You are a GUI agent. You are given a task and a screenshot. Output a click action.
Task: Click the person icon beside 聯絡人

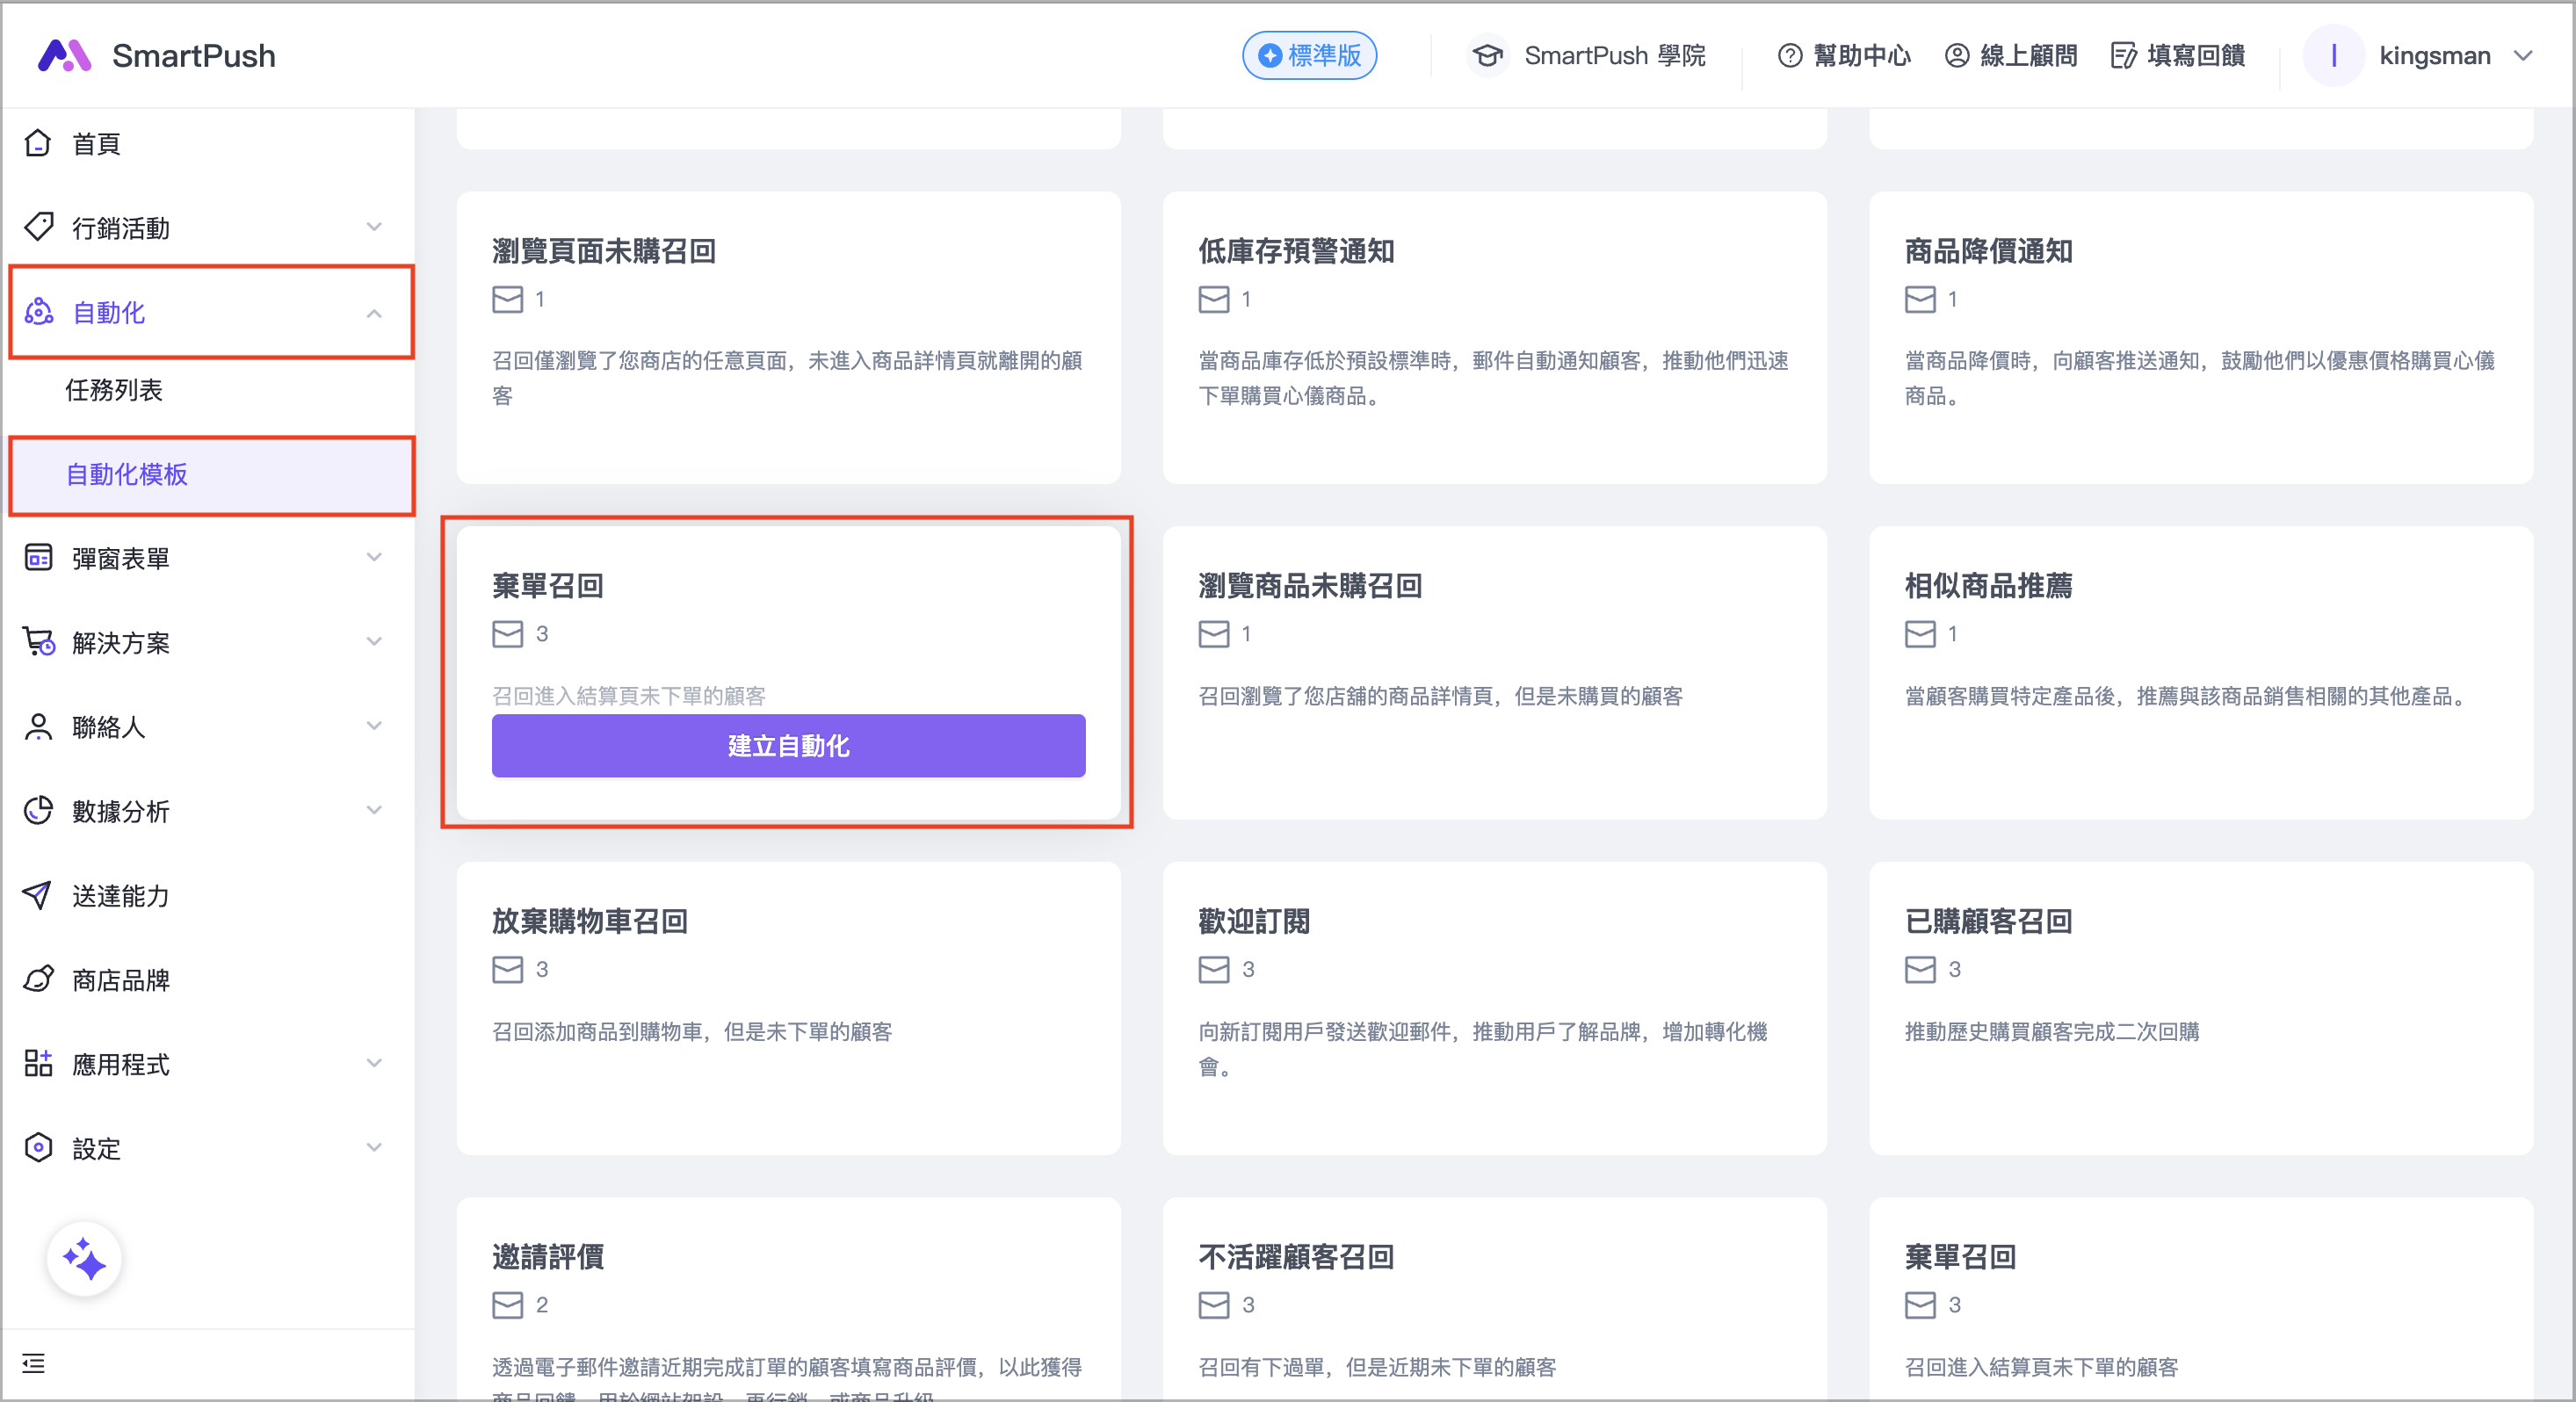click(x=38, y=727)
